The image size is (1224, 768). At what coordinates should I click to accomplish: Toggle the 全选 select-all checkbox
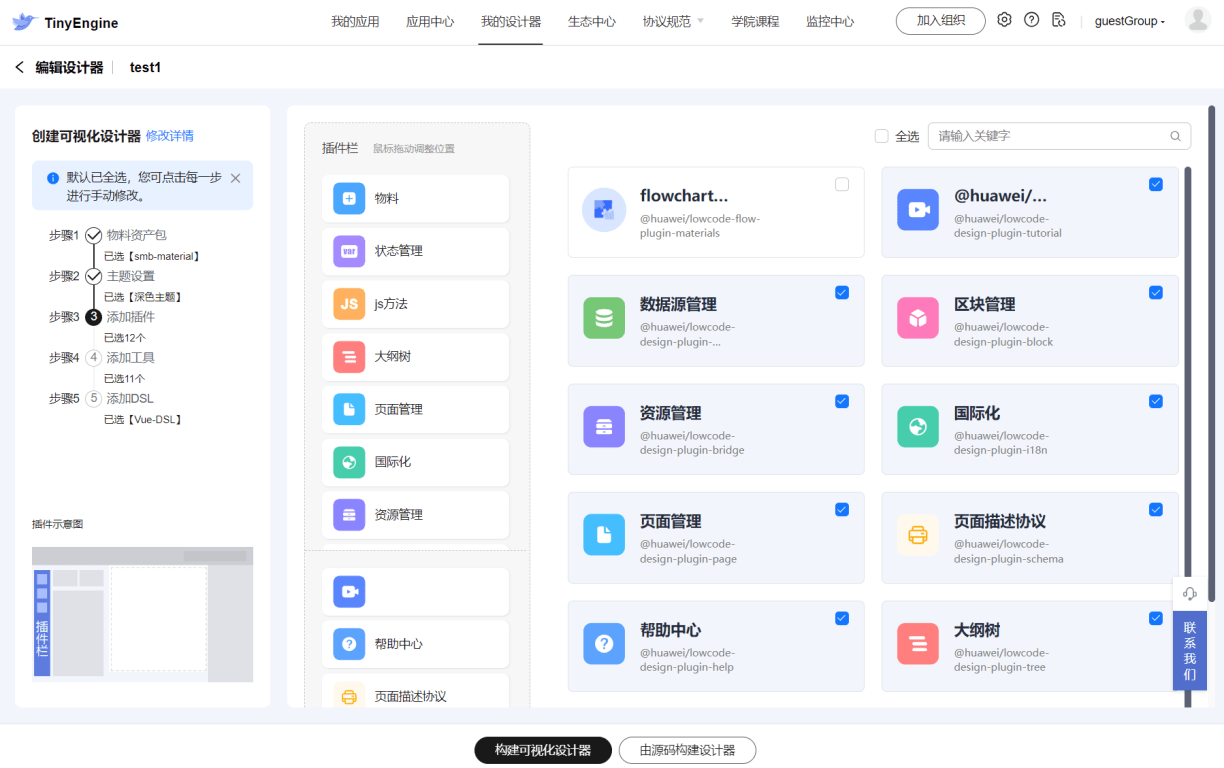click(x=881, y=136)
